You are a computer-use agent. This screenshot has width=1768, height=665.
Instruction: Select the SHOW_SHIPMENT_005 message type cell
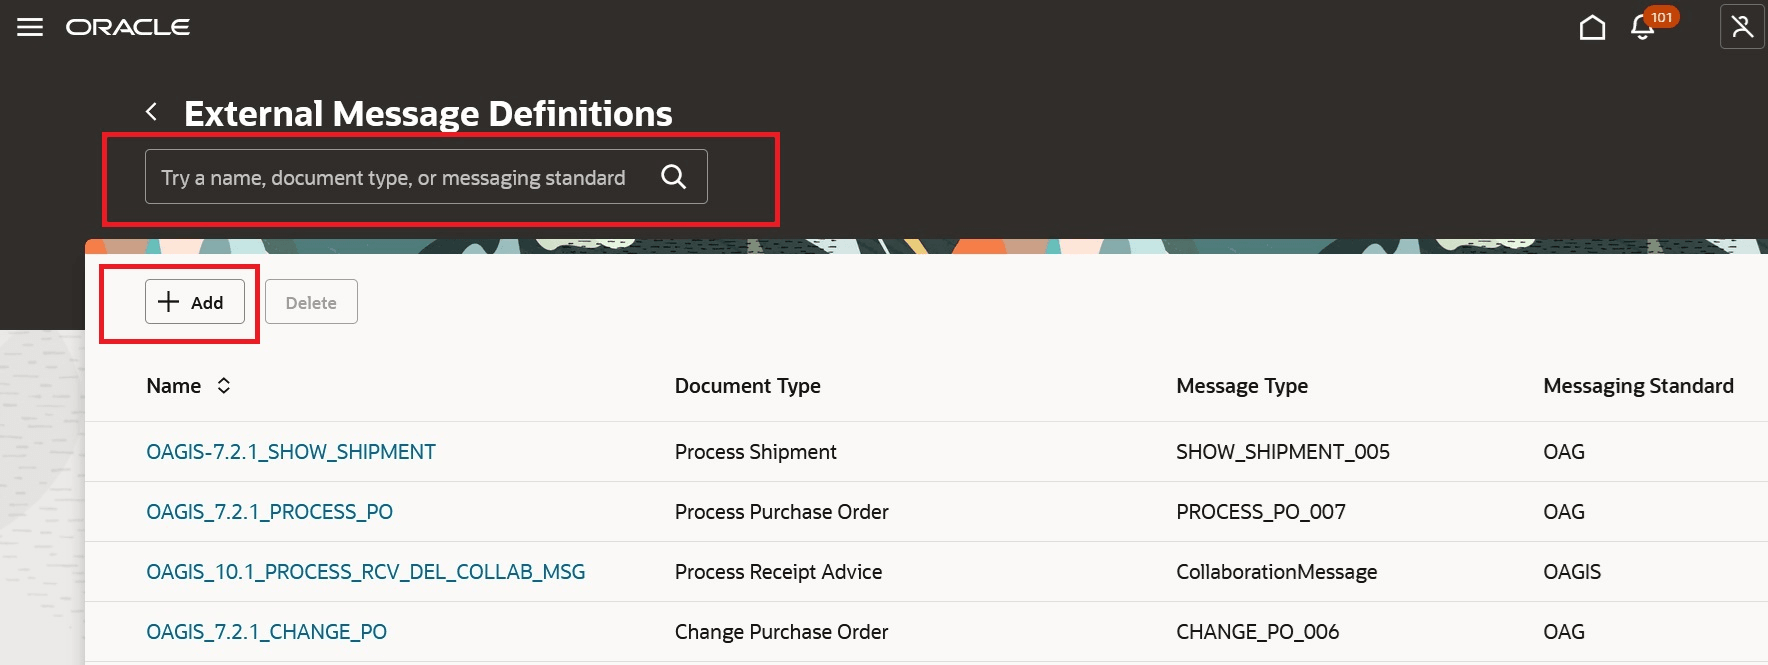[1282, 452]
